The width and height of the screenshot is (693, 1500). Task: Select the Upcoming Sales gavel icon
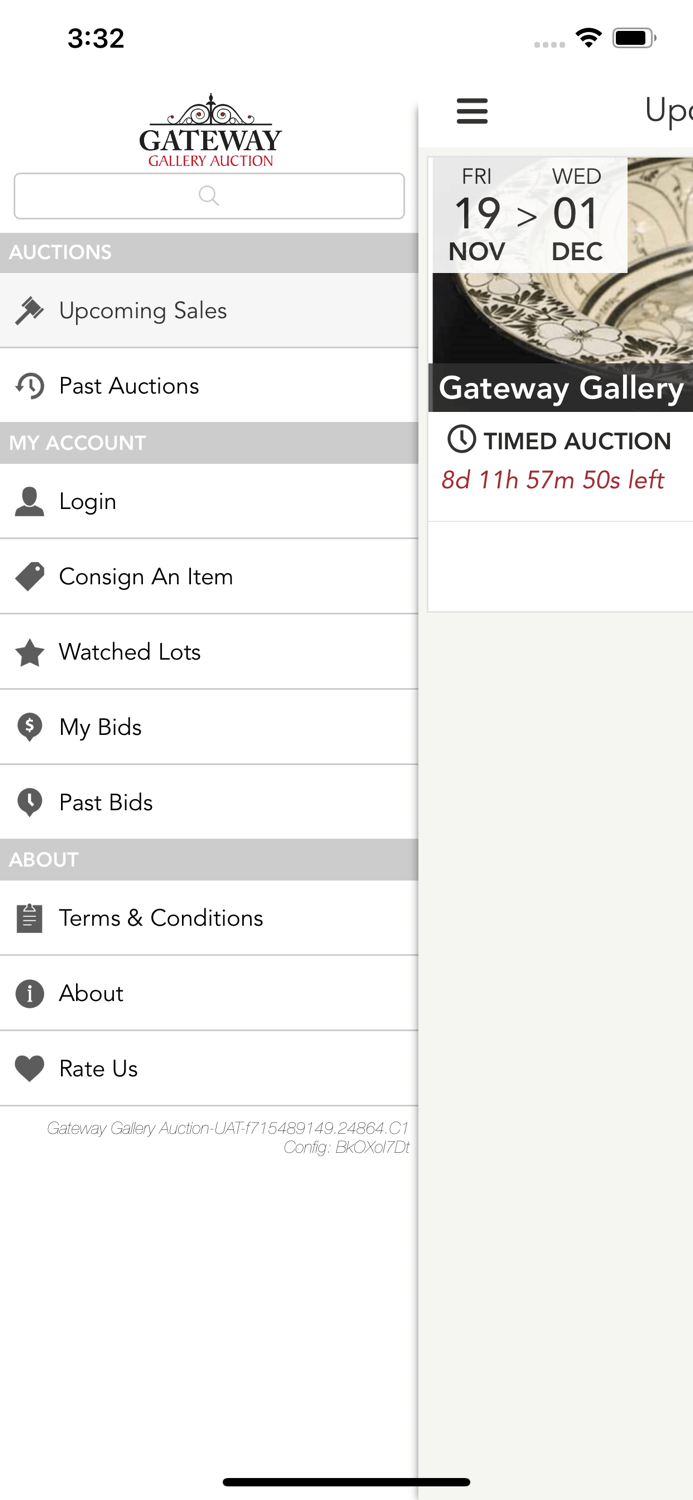point(31,310)
